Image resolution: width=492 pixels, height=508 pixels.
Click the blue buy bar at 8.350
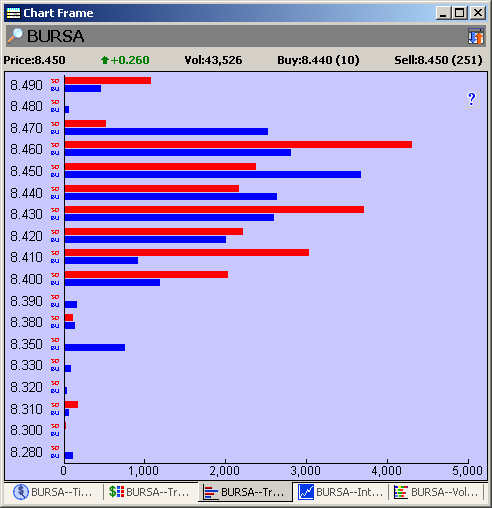pyautogui.click(x=95, y=347)
